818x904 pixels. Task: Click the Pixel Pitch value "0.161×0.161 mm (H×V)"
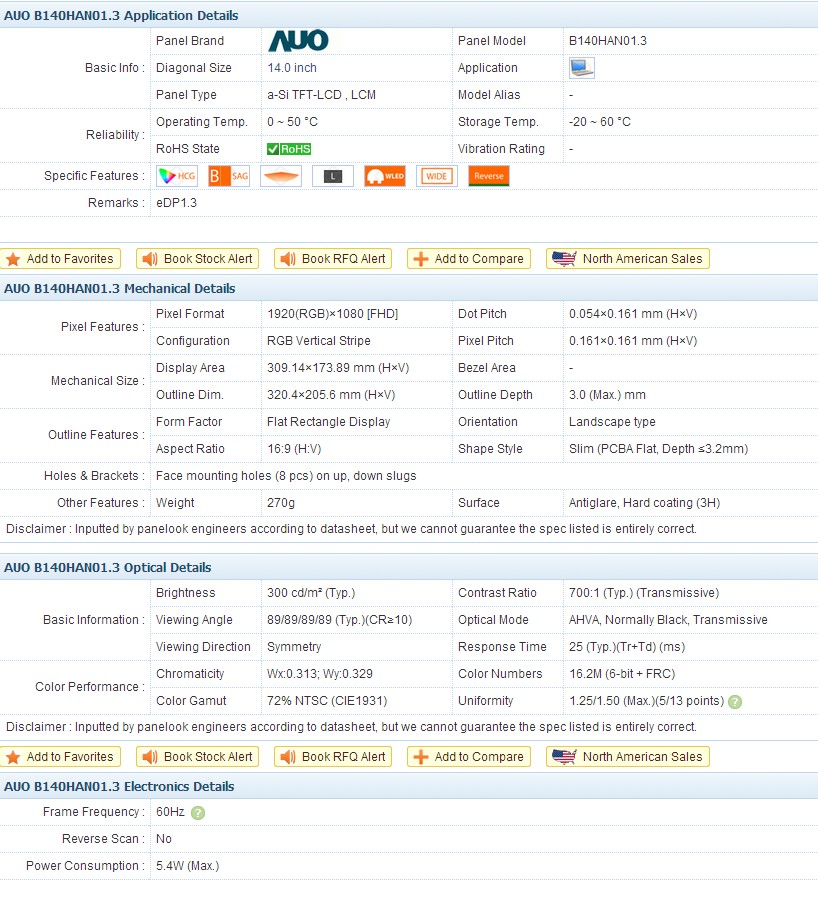(x=633, y=341)
